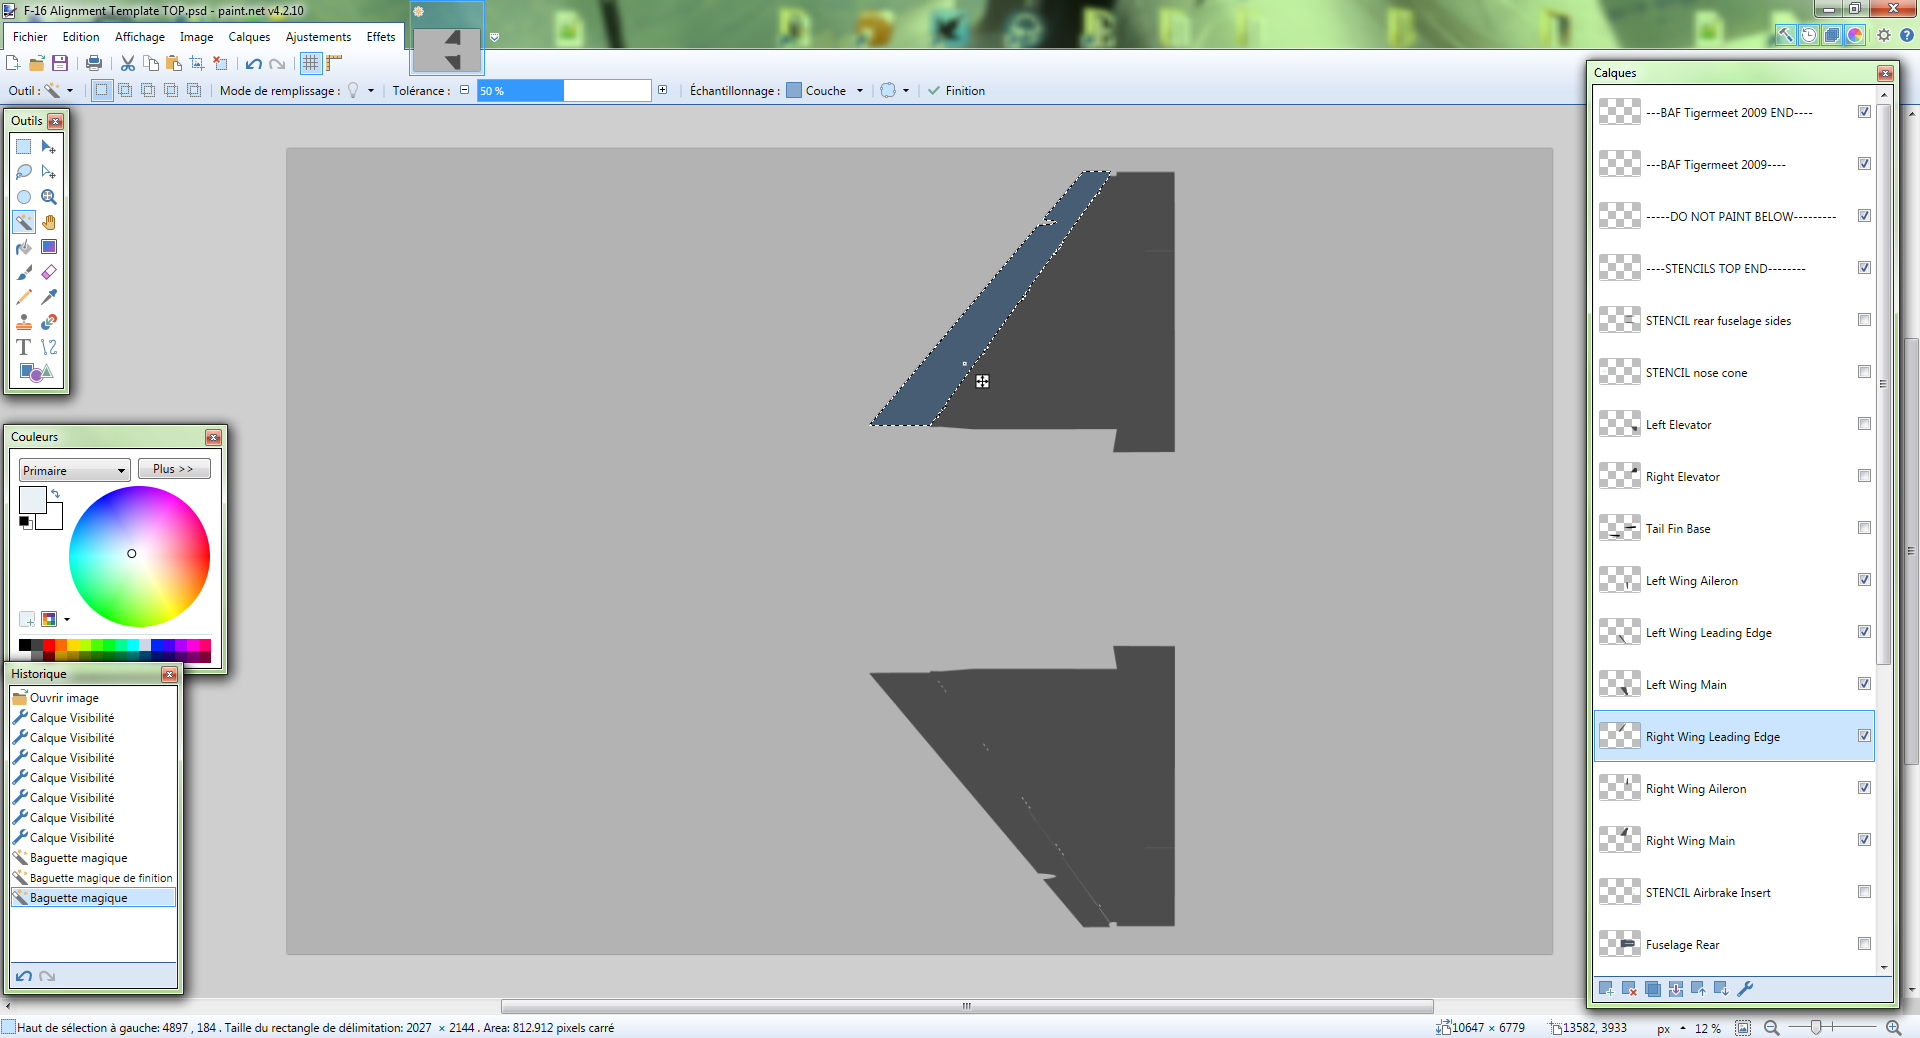Select the Zoom tool in Outils
This screenshot has height=1038, width=1920.
coord(49,197)
